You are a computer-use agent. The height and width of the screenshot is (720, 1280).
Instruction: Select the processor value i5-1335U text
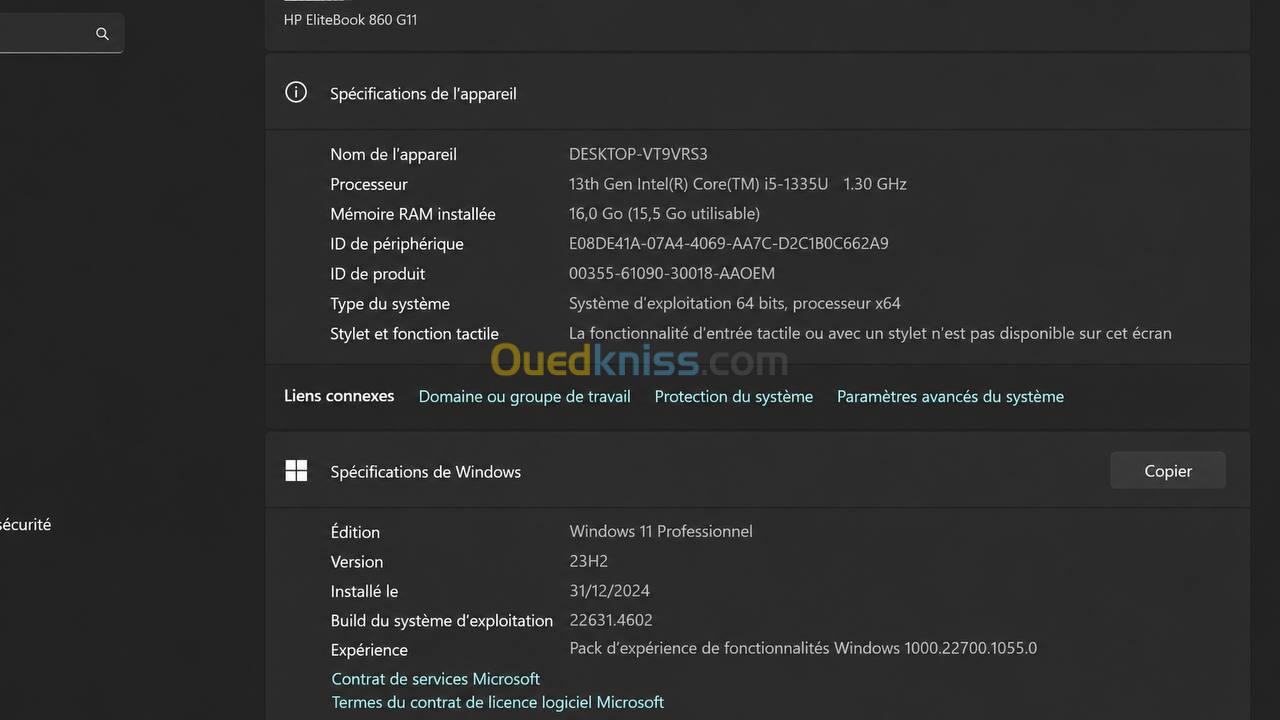tap(738, 184)
